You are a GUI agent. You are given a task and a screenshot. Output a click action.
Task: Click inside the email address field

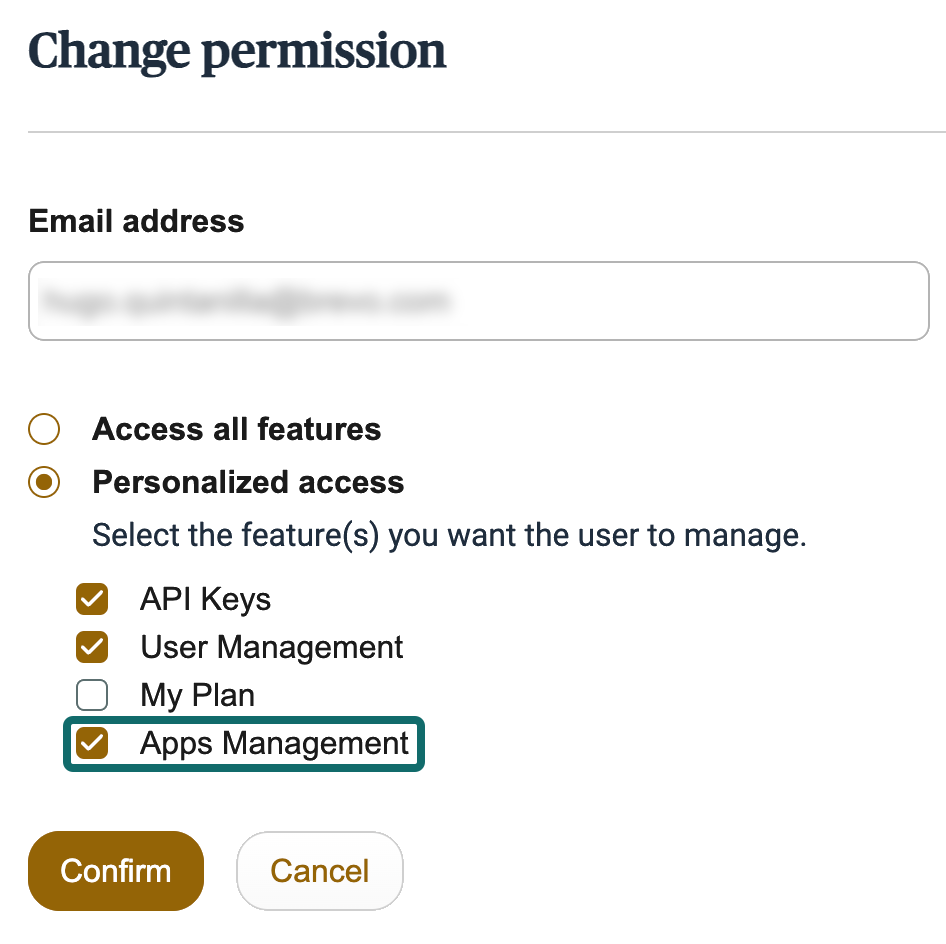pos(478,301)
